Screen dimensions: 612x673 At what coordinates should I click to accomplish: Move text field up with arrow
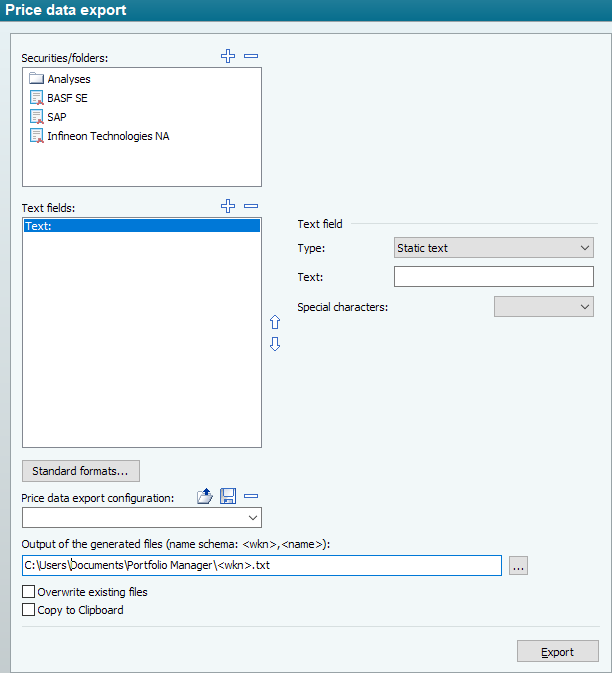[x=275, y=323]
